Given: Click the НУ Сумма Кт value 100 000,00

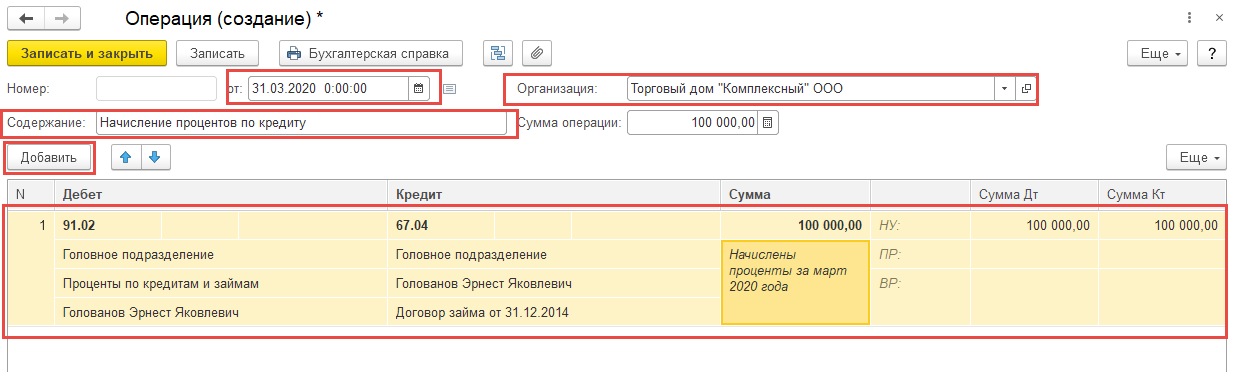Looking at the screenshot, I should pyautogui.click(x=1162, y=226).
